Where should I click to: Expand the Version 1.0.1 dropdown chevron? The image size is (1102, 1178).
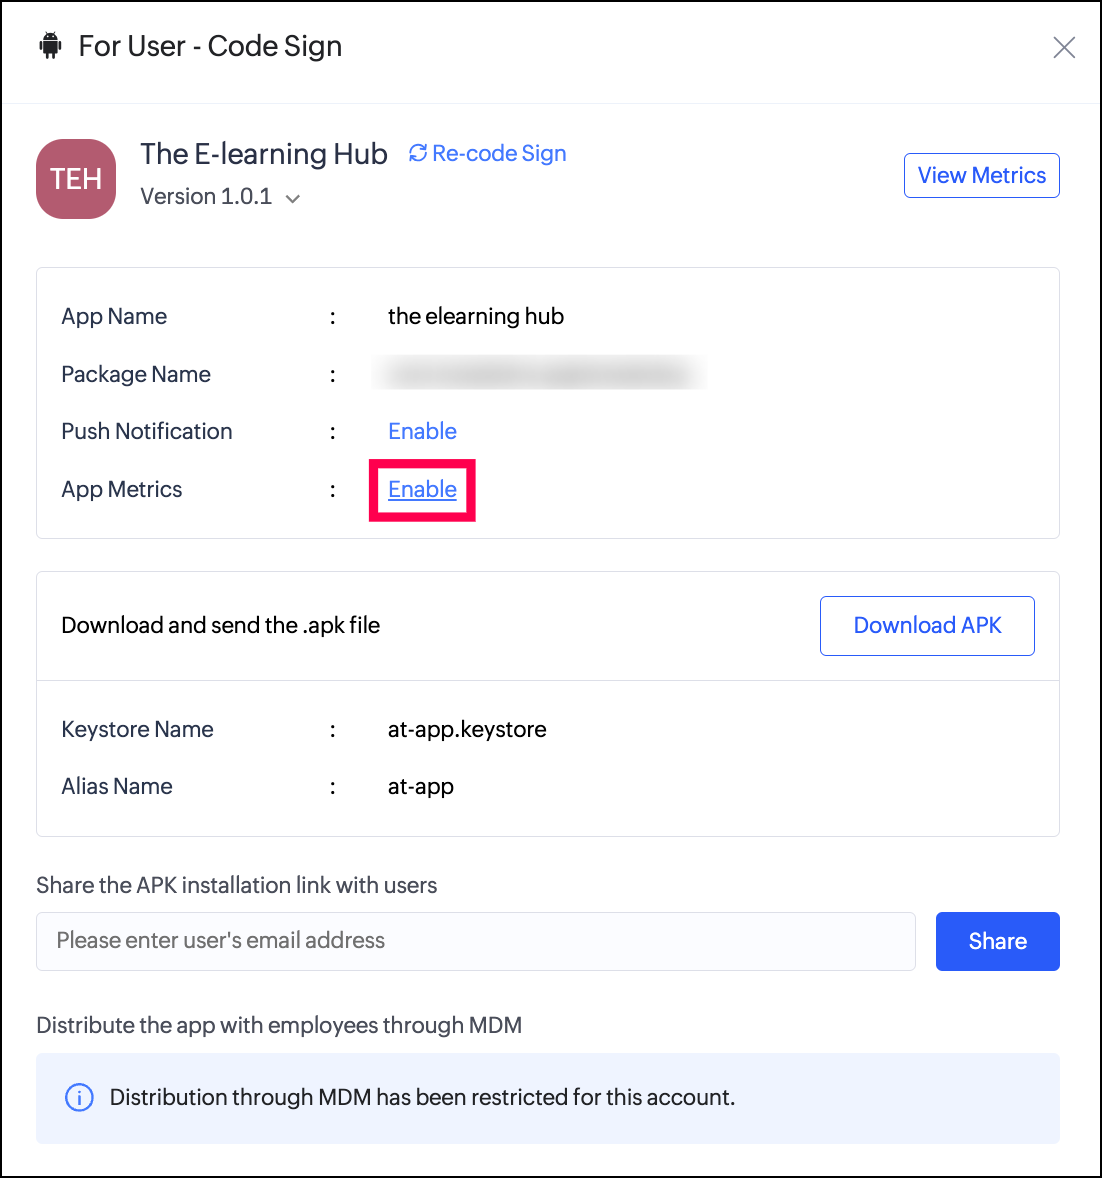coord(293,198)
